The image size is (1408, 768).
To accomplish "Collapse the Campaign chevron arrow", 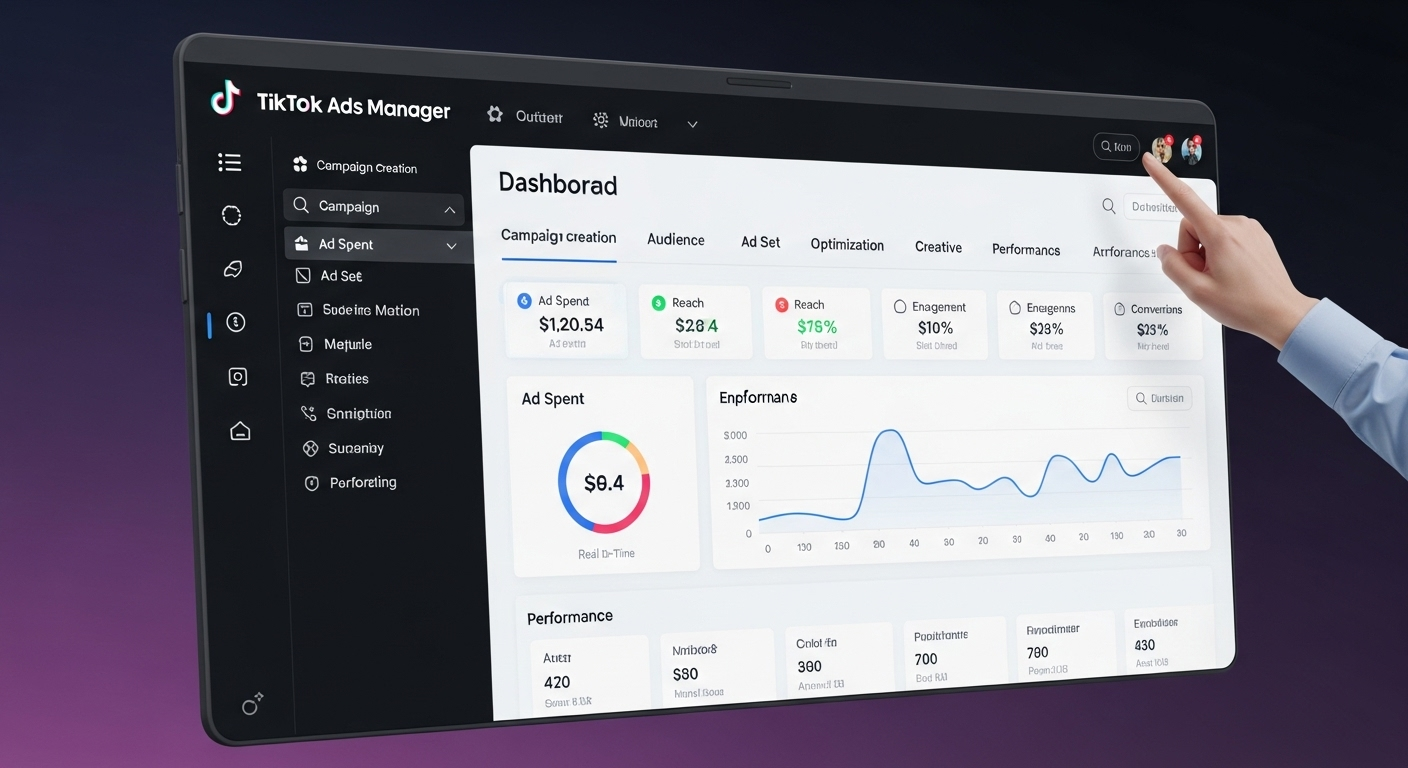I will pos(450,210).
